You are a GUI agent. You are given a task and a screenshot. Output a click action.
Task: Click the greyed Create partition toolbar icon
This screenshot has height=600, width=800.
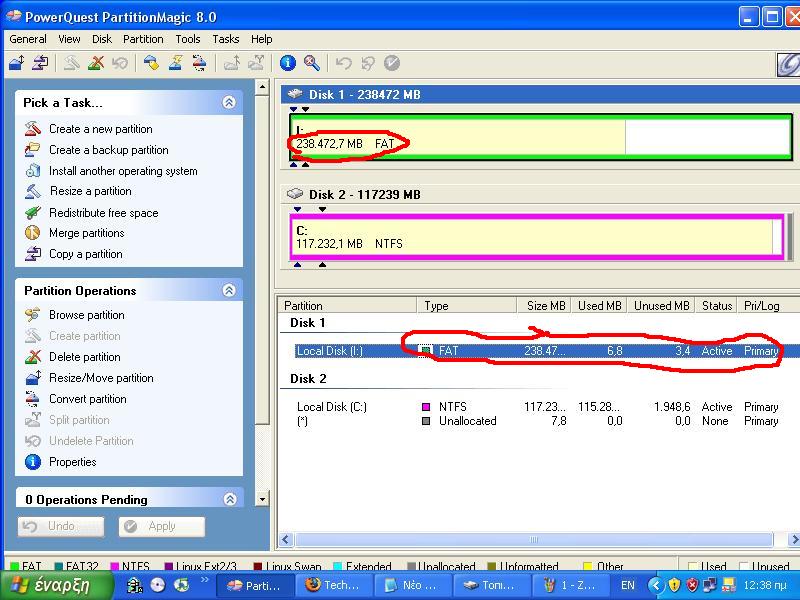click(71, 63)
